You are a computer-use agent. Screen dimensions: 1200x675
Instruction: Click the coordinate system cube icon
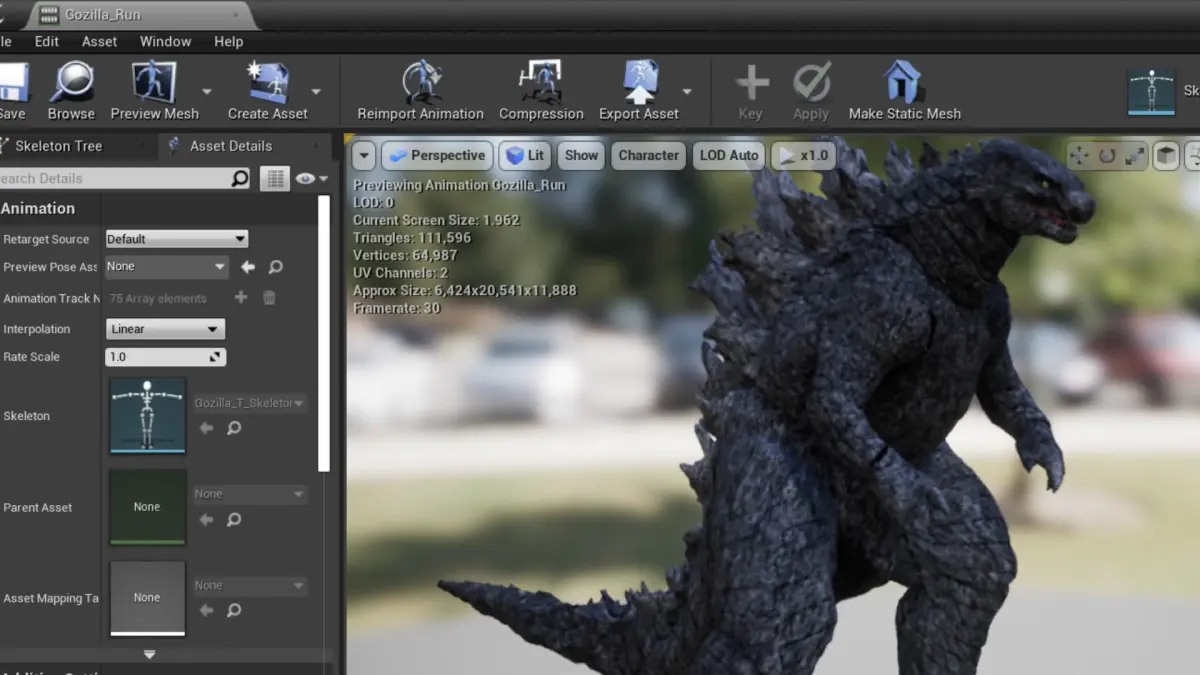pyautogui.click(x=1165, y=156)
